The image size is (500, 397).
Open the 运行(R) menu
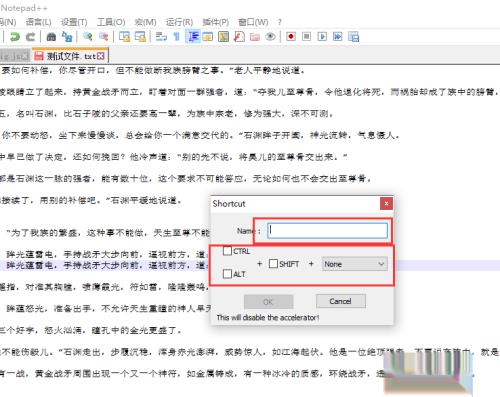[x=179, y=22]
